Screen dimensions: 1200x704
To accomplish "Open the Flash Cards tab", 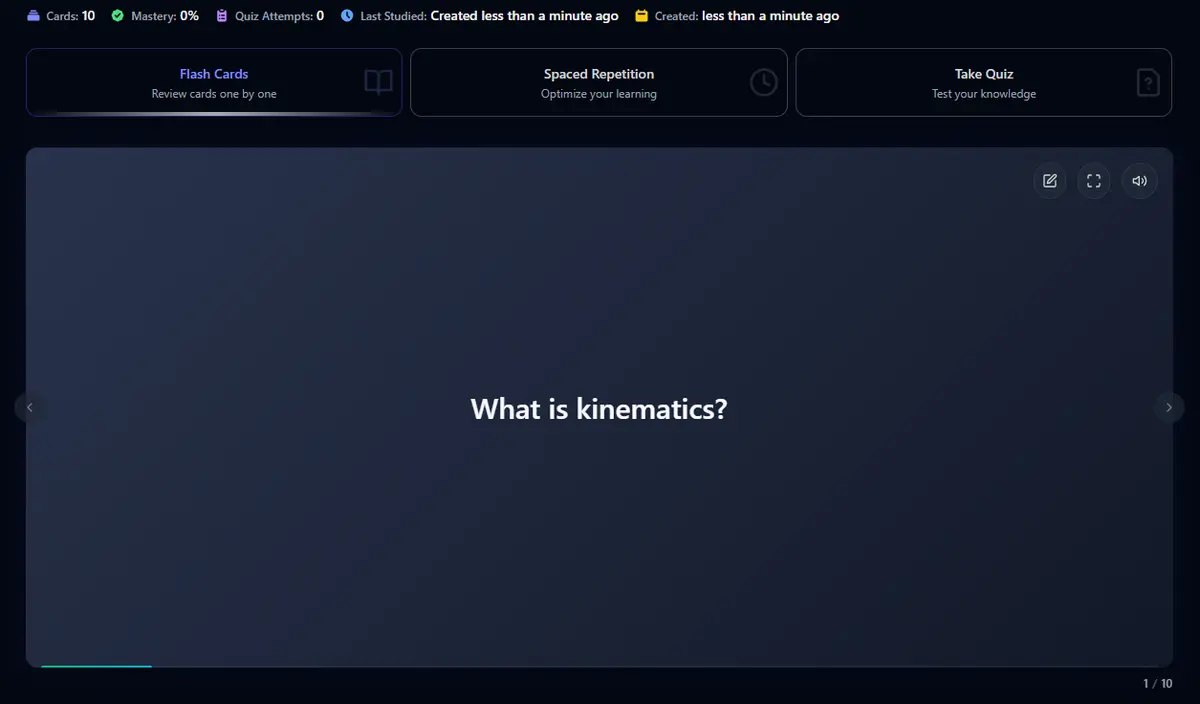I will pos(214,82).
